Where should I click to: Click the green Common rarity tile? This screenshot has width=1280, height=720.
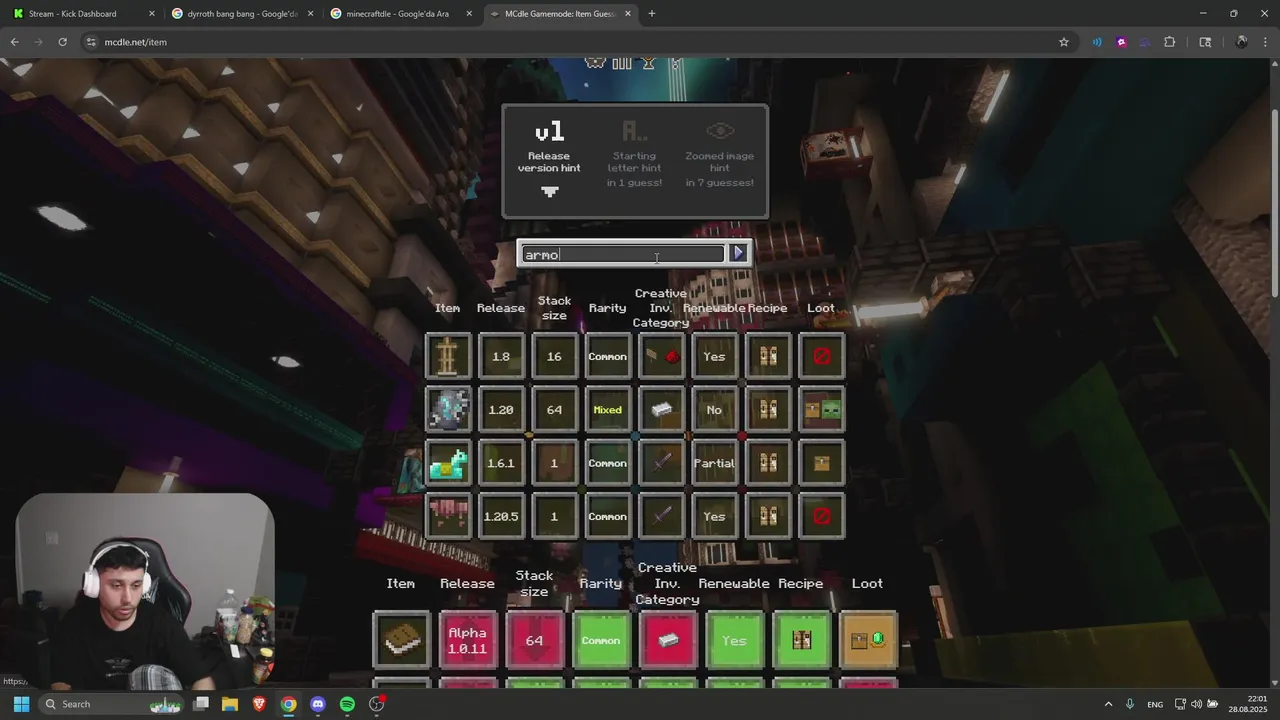click(x=601, y=640)
